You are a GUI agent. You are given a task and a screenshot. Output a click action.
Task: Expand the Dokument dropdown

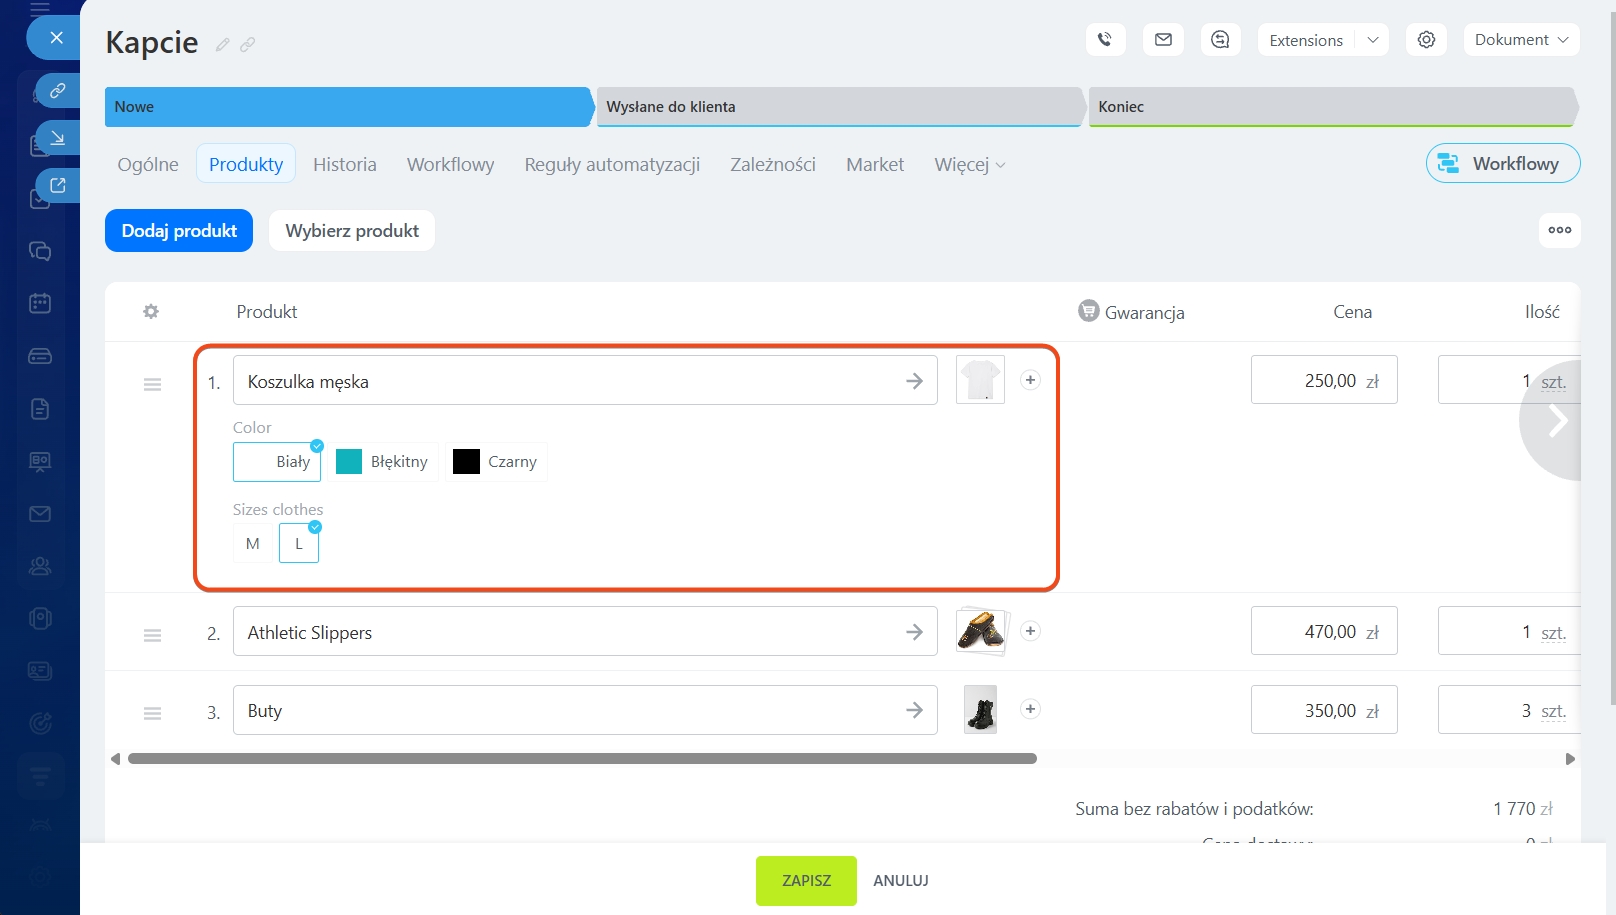pos(1521,40)
